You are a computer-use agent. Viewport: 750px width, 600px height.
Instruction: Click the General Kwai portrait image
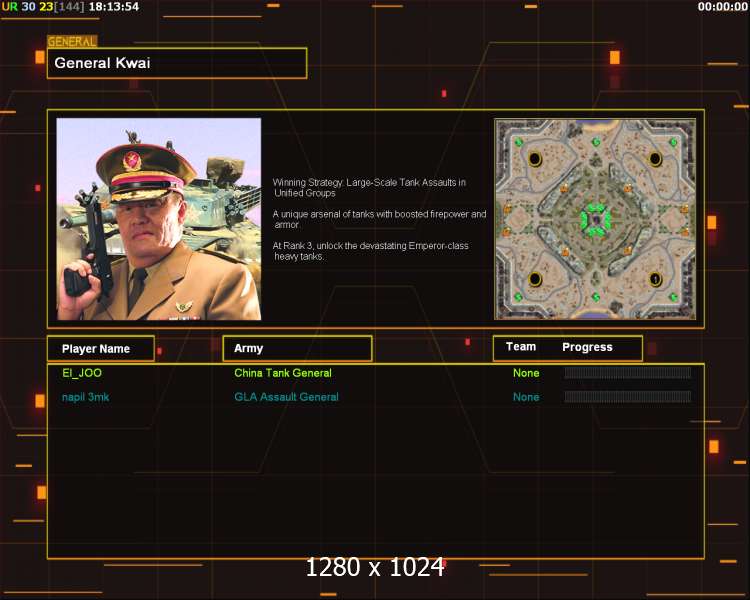159,219
